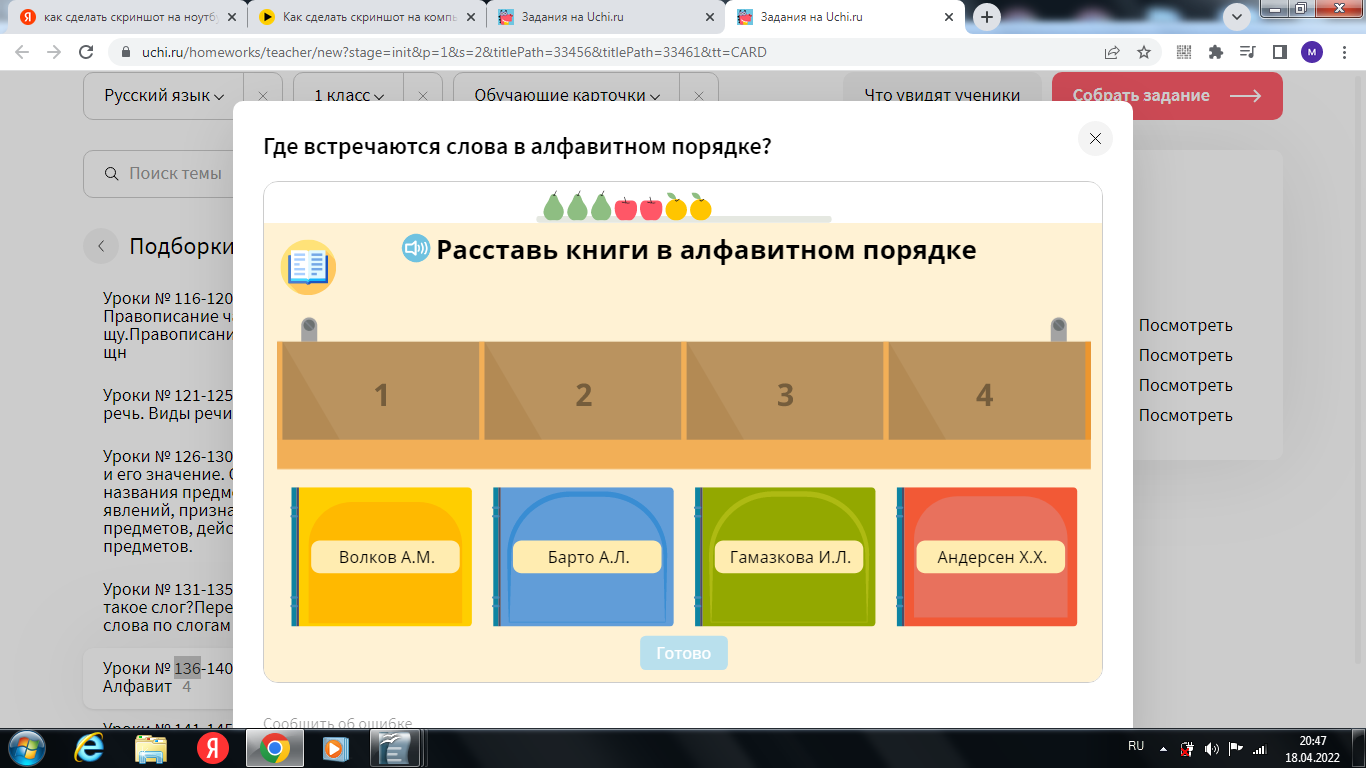Click the open book icon in the card

click(x=308, y=267)
